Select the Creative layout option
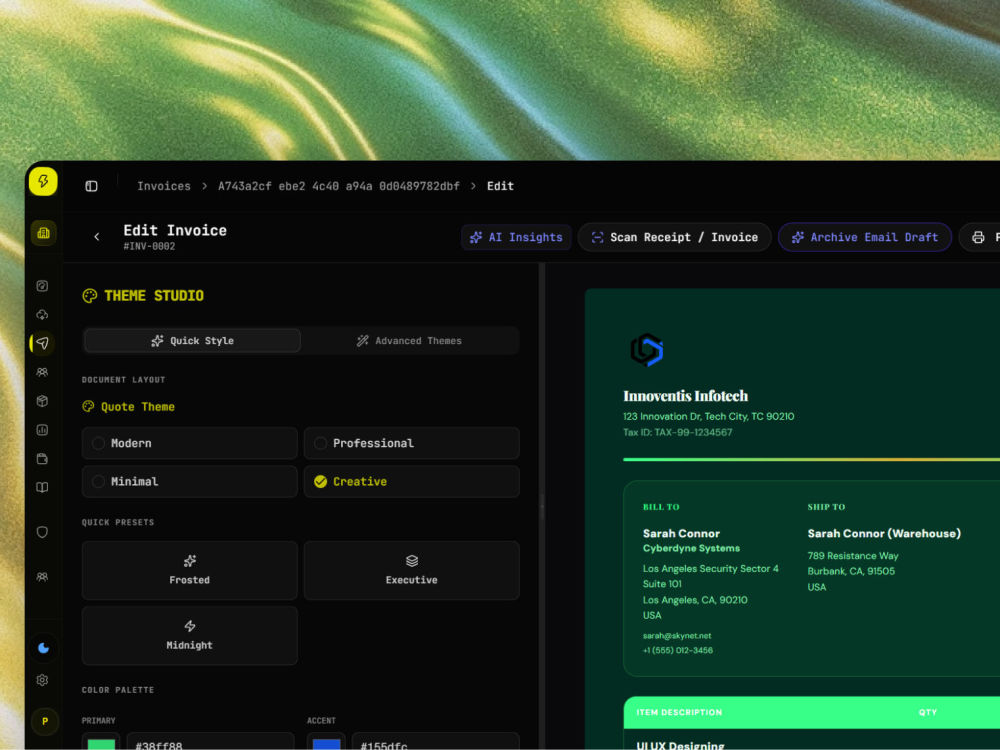The height and width of the screenshot is (750, 1000). (x=411, y=482)
